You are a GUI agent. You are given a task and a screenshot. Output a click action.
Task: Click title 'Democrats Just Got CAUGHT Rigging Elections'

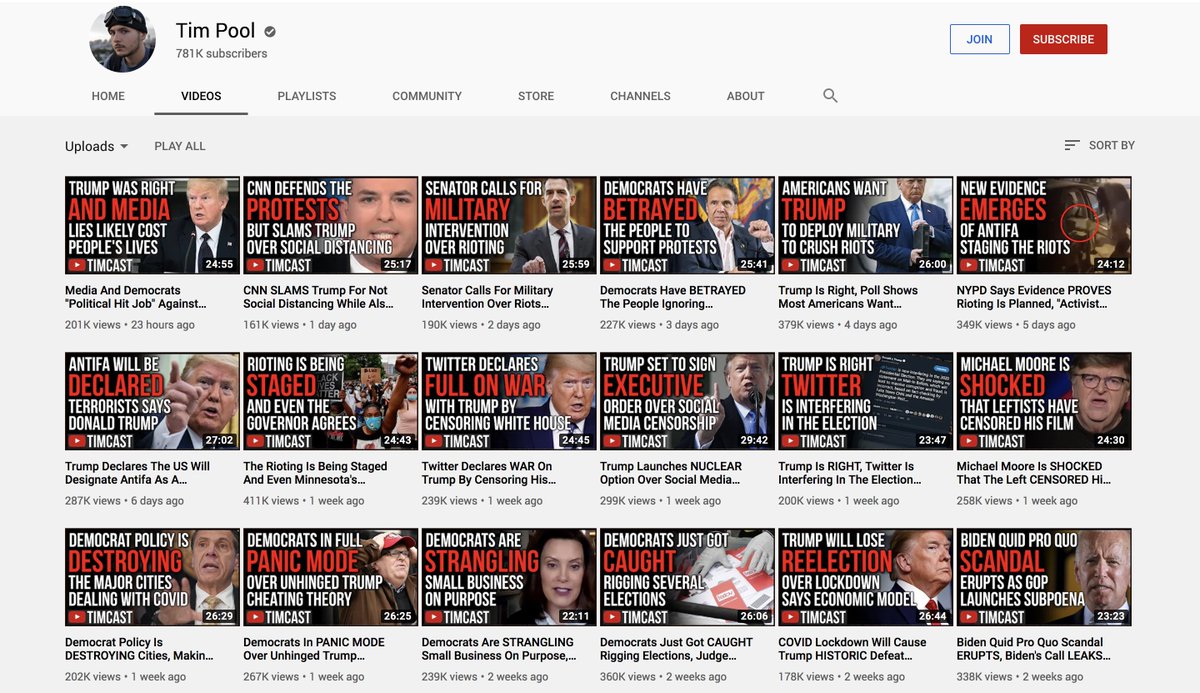677,649
